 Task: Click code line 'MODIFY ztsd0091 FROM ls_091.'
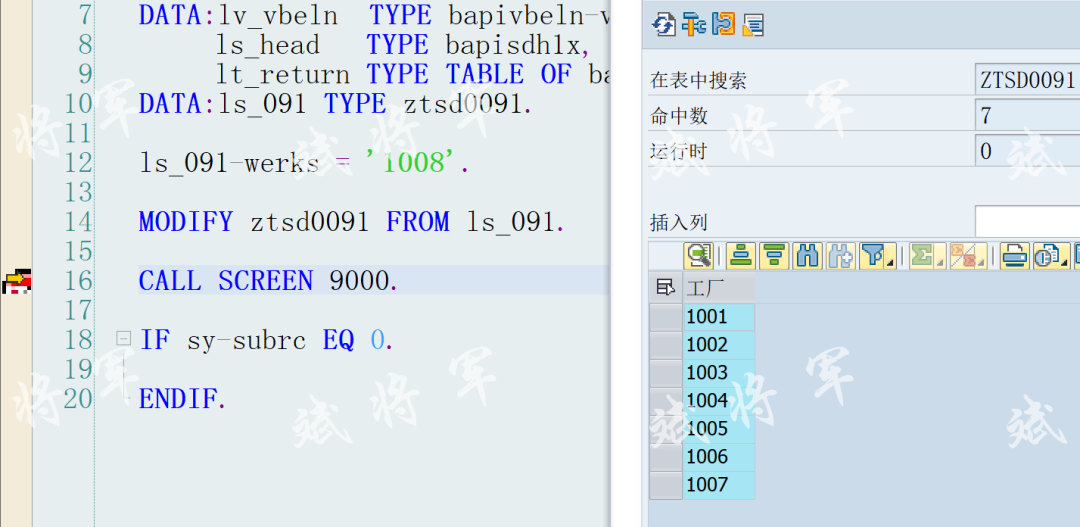[x=352, y=222]
